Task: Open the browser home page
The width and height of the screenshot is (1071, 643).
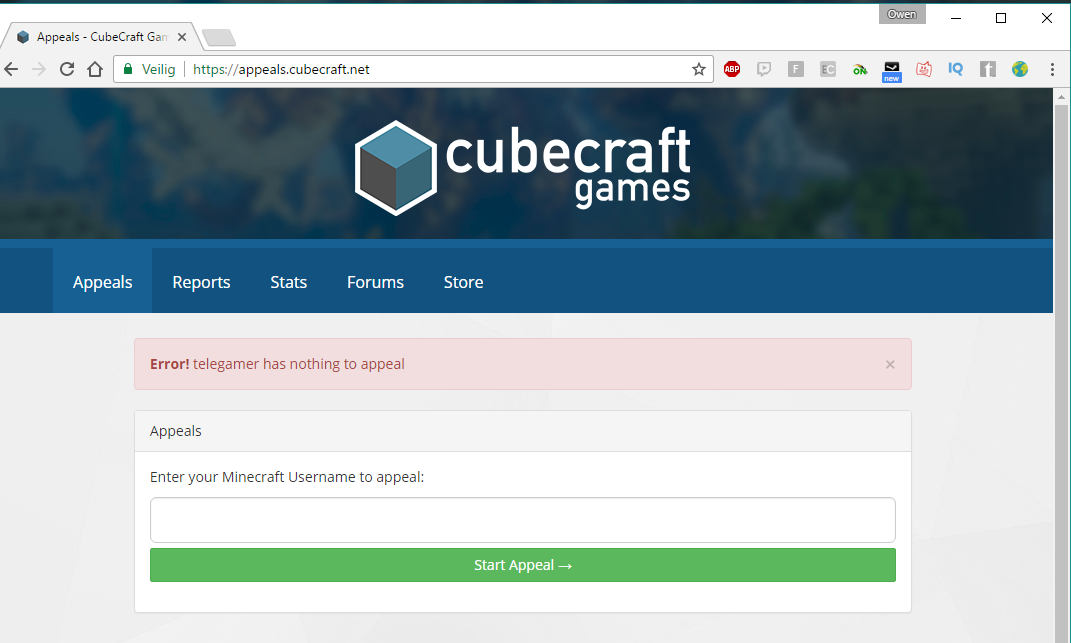Action: coord(95,69)
